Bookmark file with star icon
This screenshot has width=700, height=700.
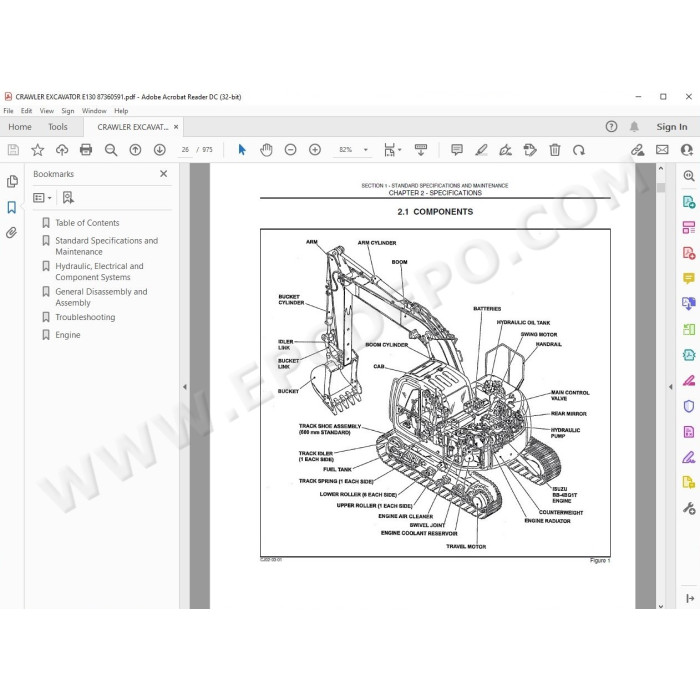[x=38, y=150]
